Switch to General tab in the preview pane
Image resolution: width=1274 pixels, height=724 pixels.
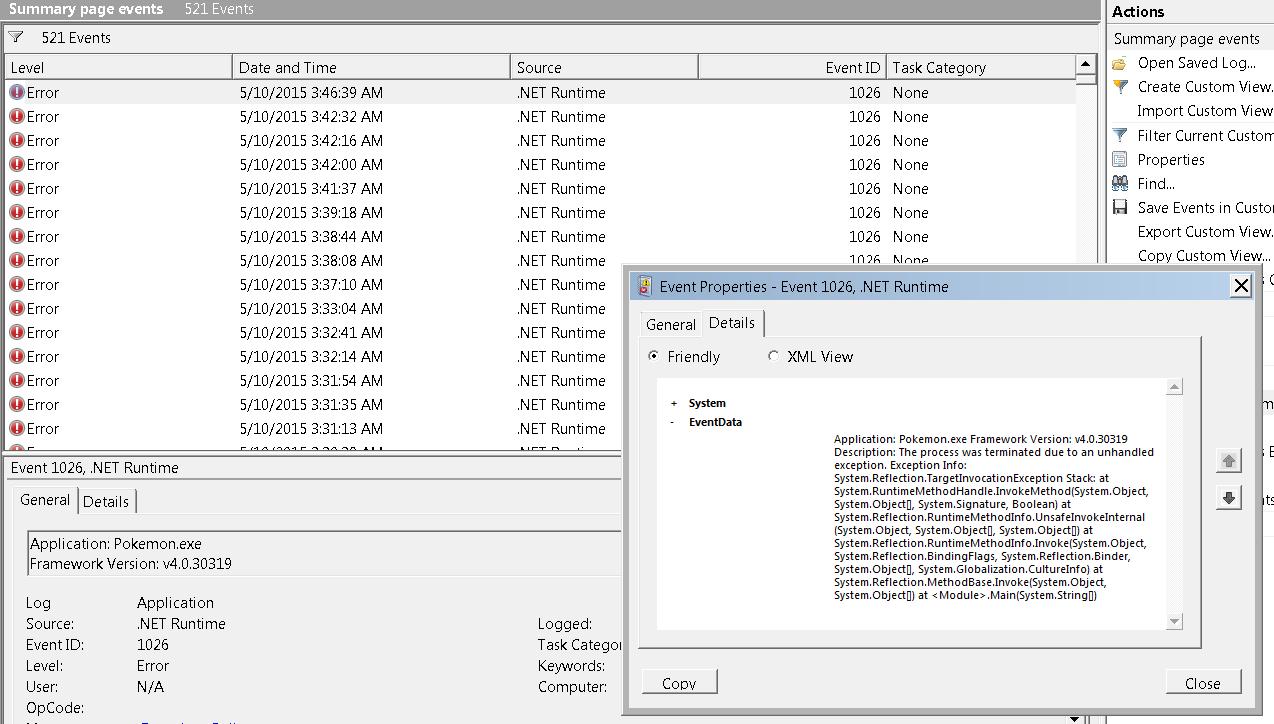pos(45,500)
